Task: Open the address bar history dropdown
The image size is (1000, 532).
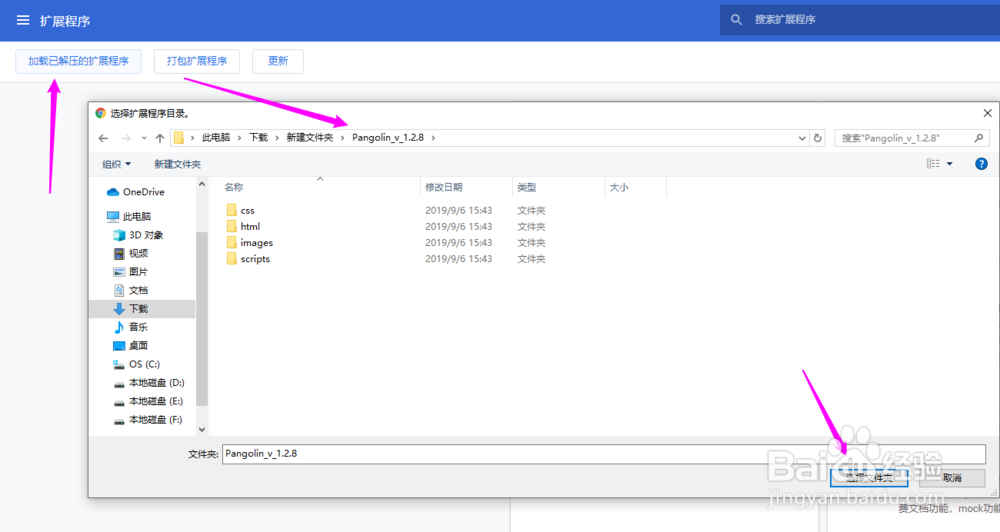Action: [802, 138]
